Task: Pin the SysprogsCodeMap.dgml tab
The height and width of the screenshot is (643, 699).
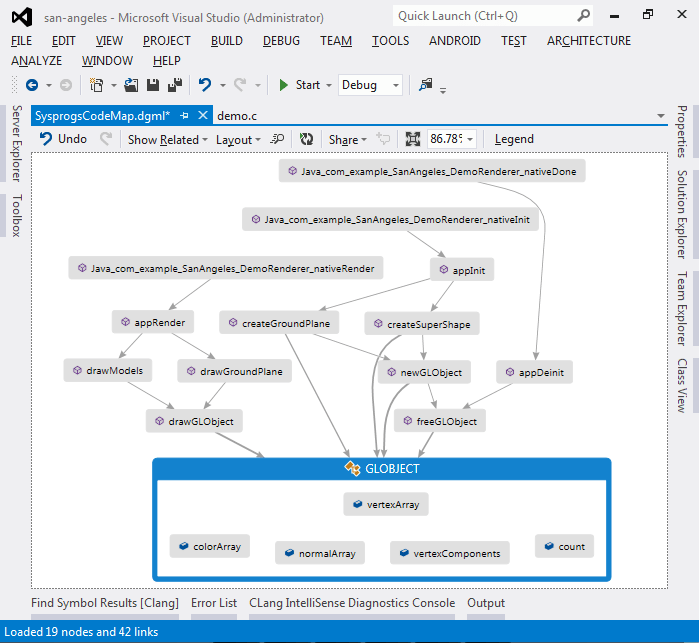Action: point(184,116)
